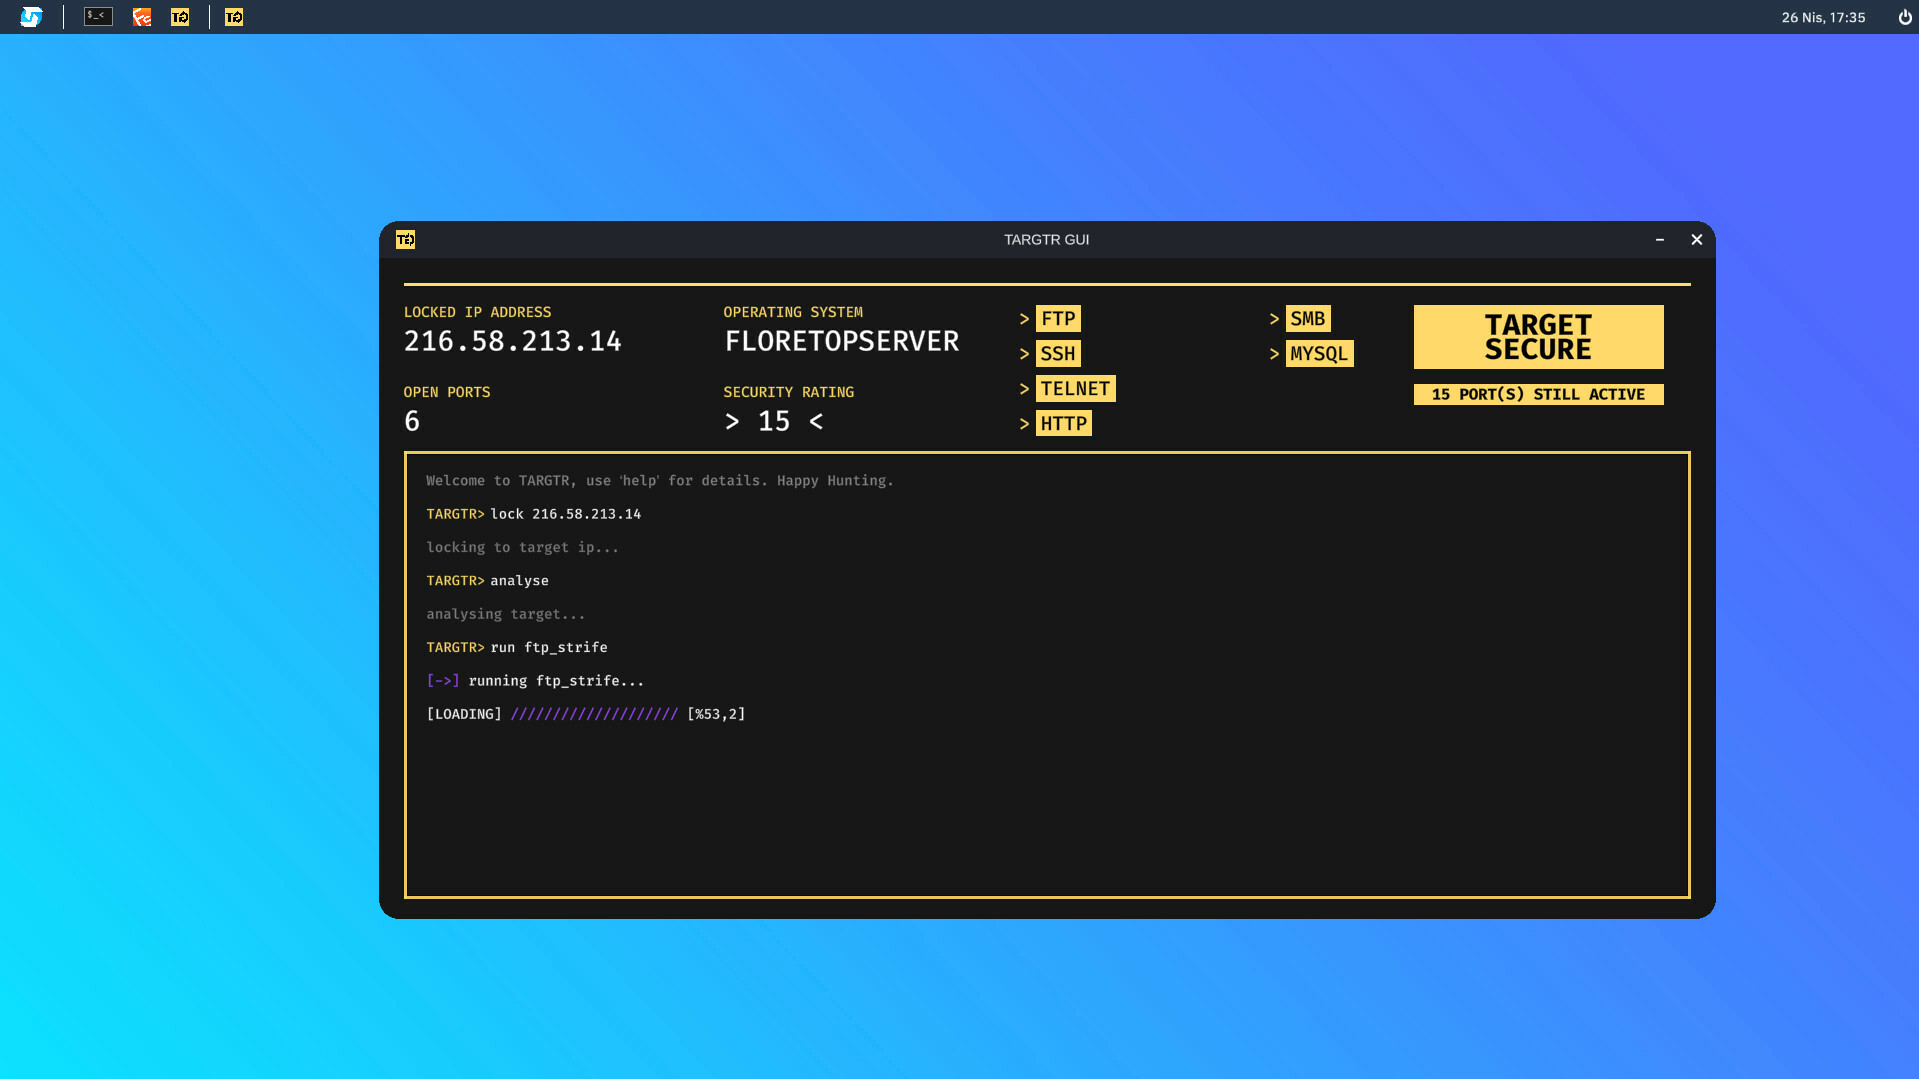Click the running TARGTR window icon in taskbar

[x=233, y=16]
